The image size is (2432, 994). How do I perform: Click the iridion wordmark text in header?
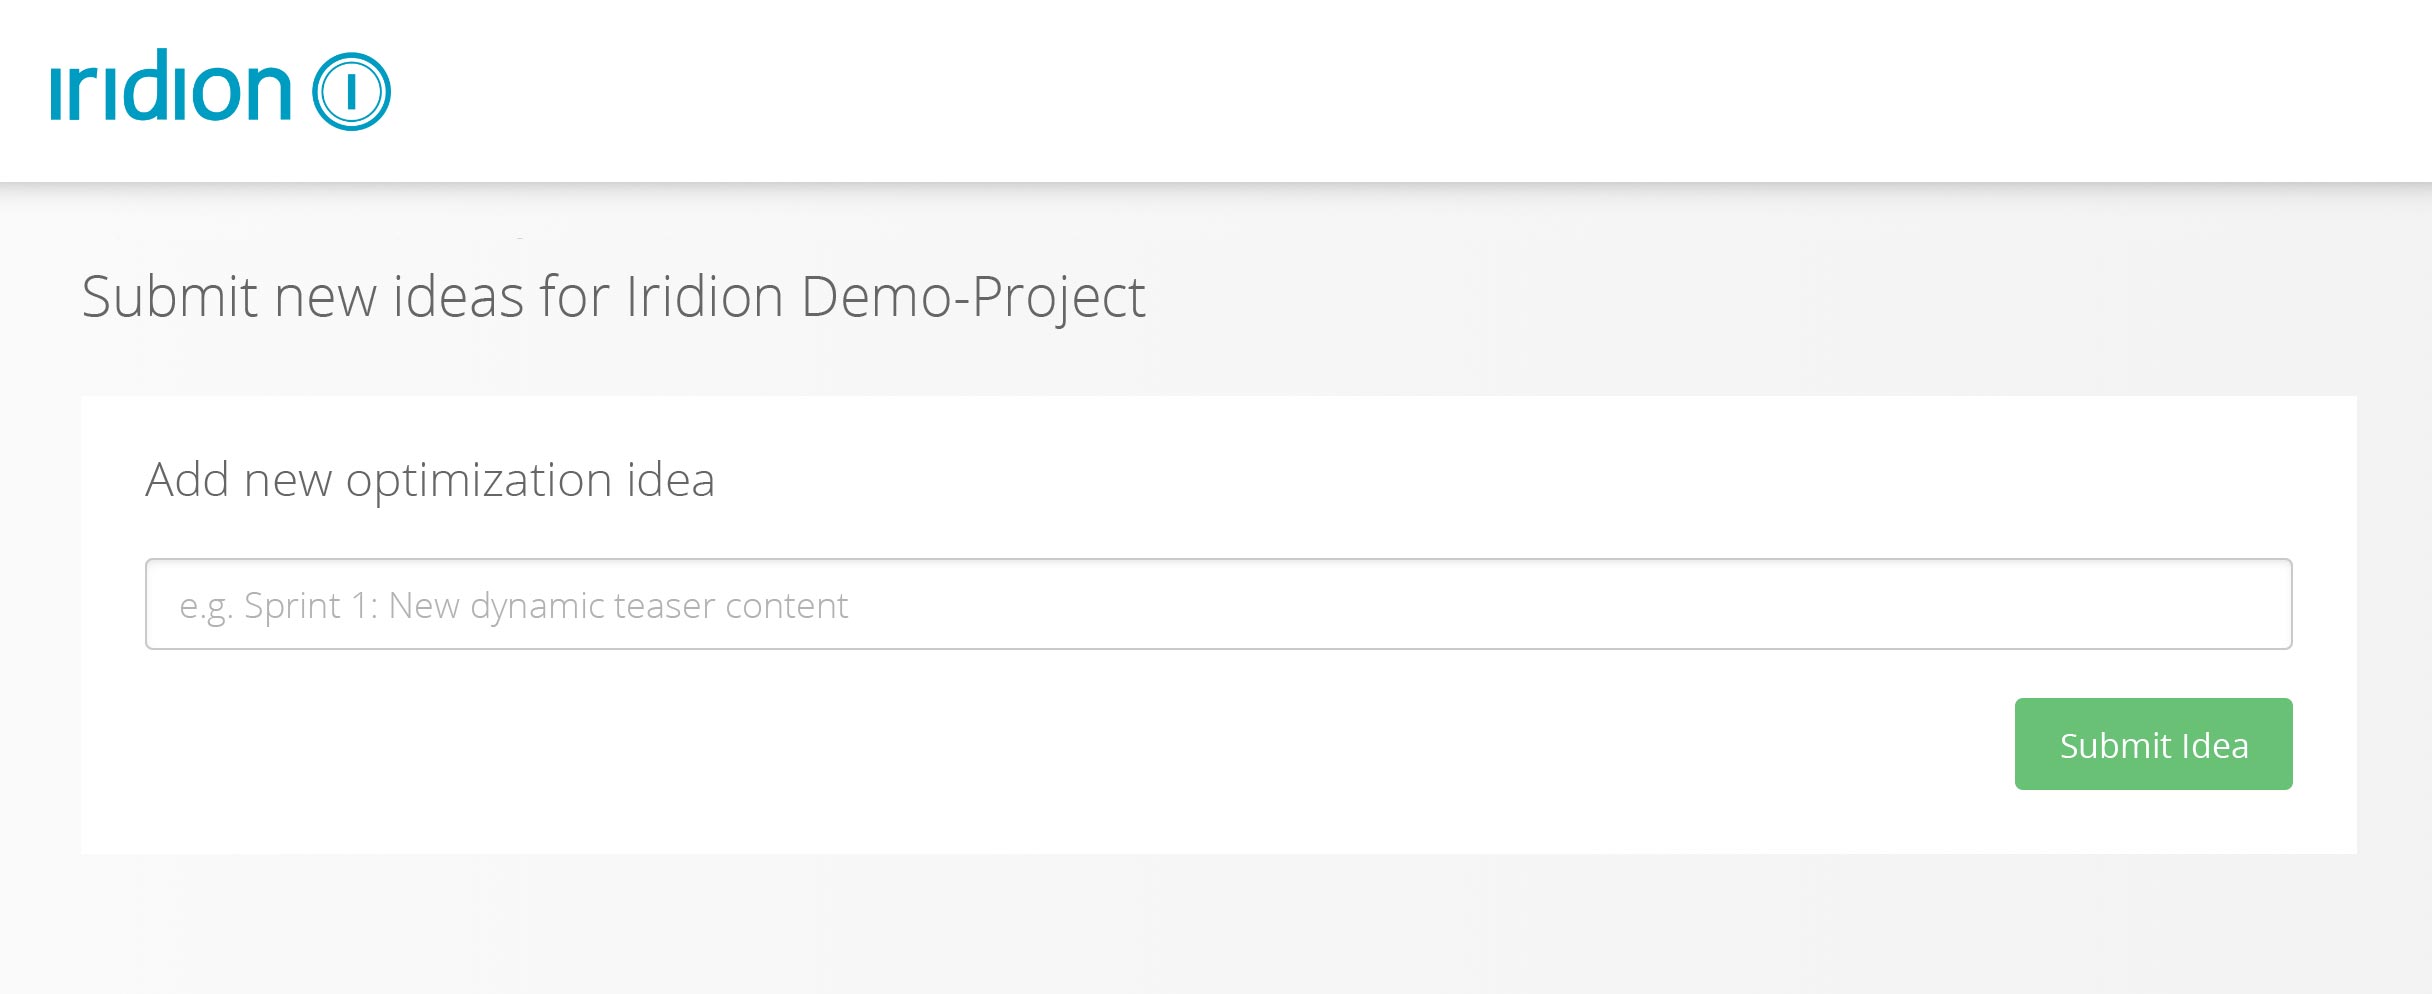[x=171, y=85]
